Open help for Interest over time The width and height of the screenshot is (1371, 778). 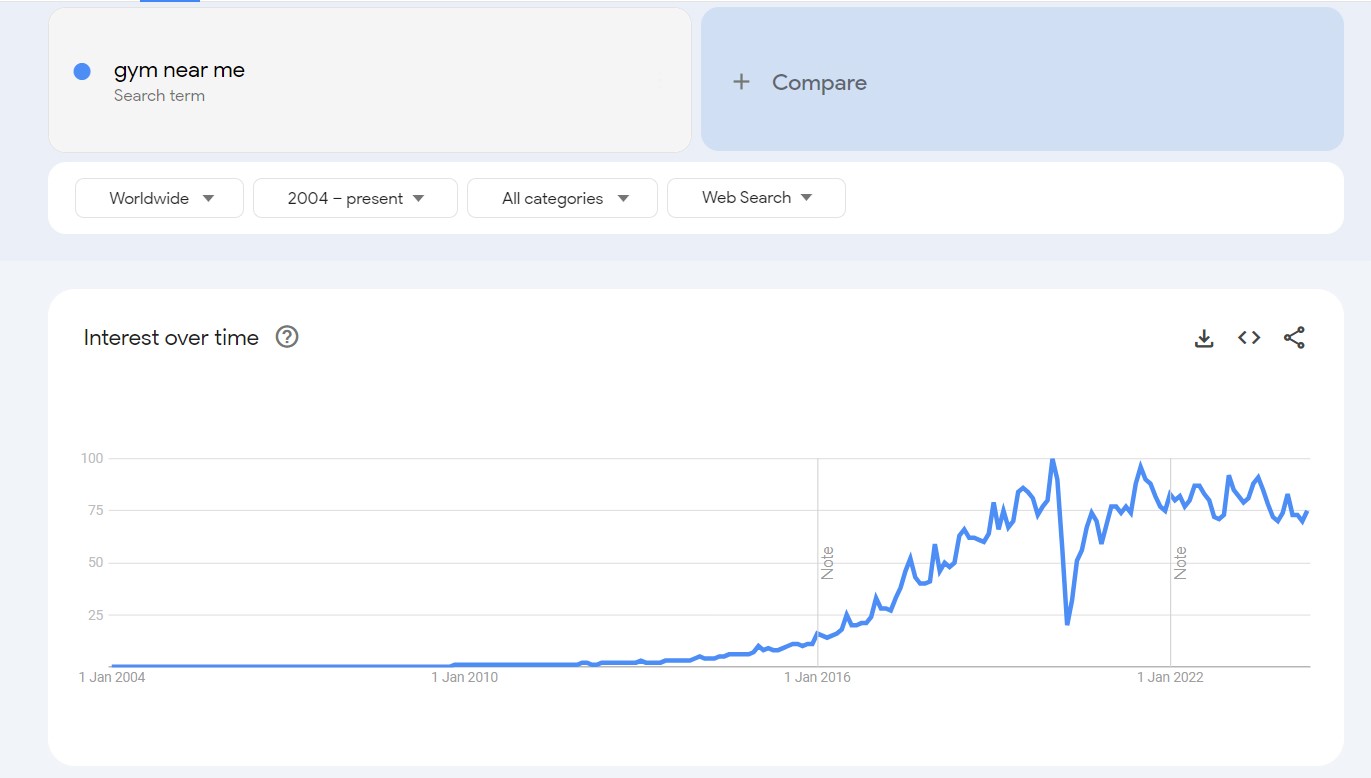click(287, 337)
